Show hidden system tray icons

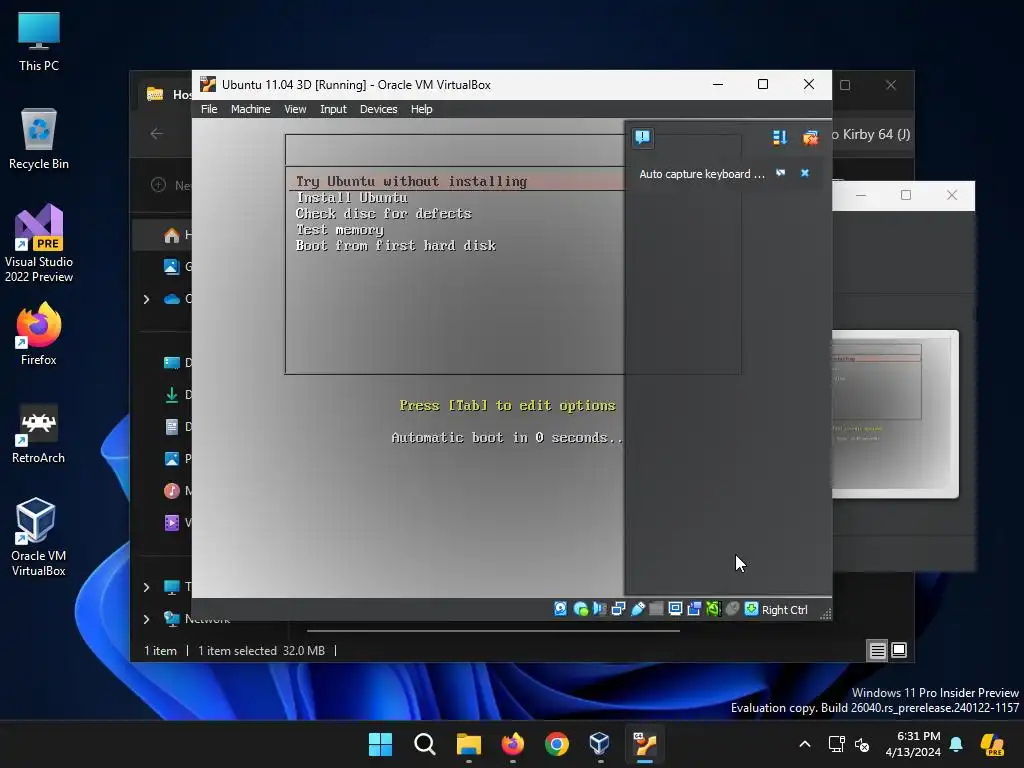805,744
